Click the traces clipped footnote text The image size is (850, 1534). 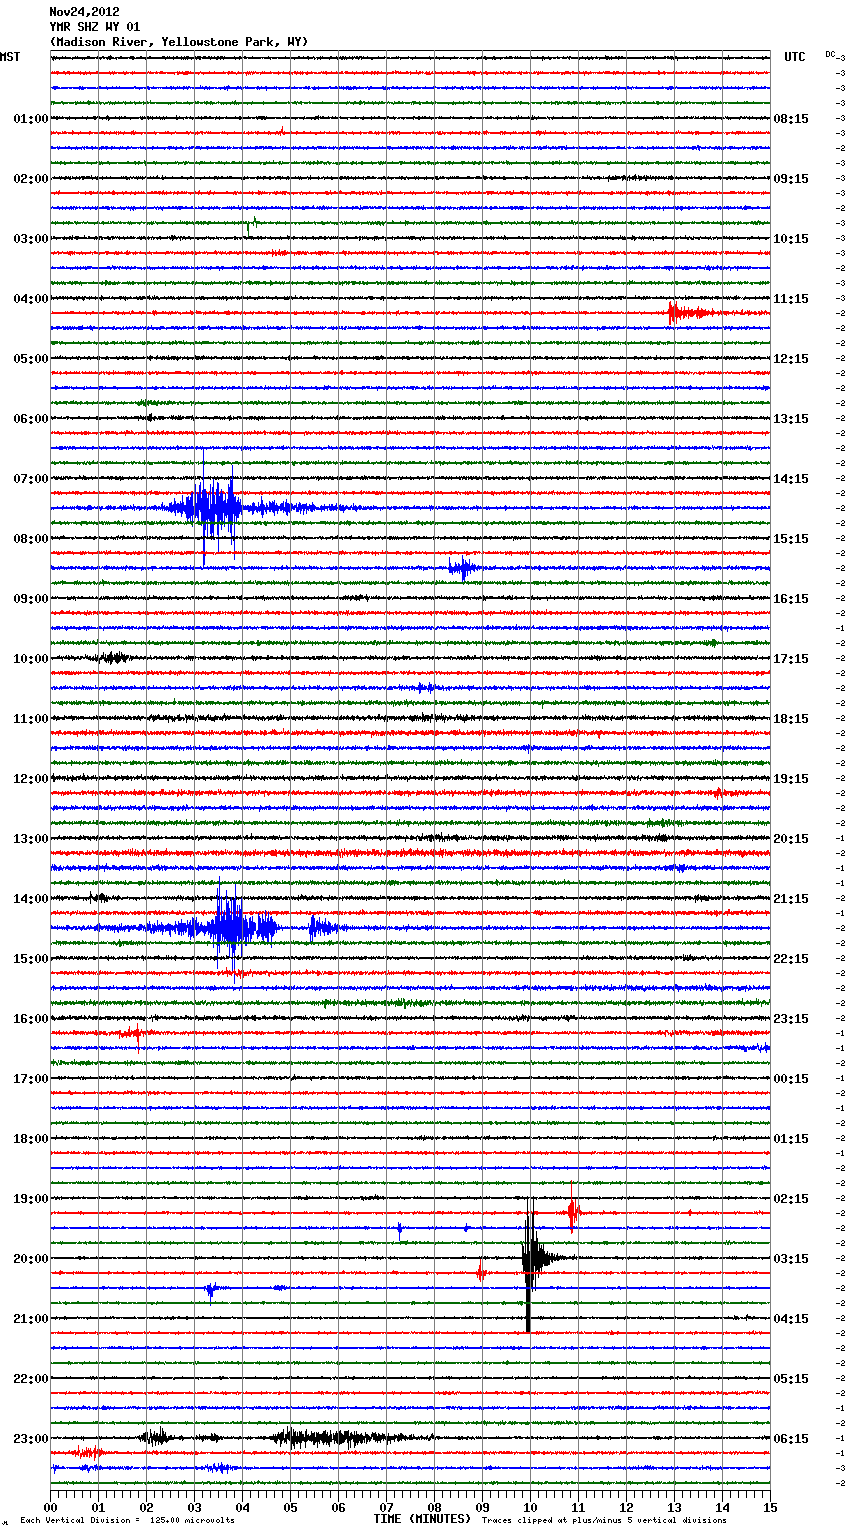tap(604, 1521)
